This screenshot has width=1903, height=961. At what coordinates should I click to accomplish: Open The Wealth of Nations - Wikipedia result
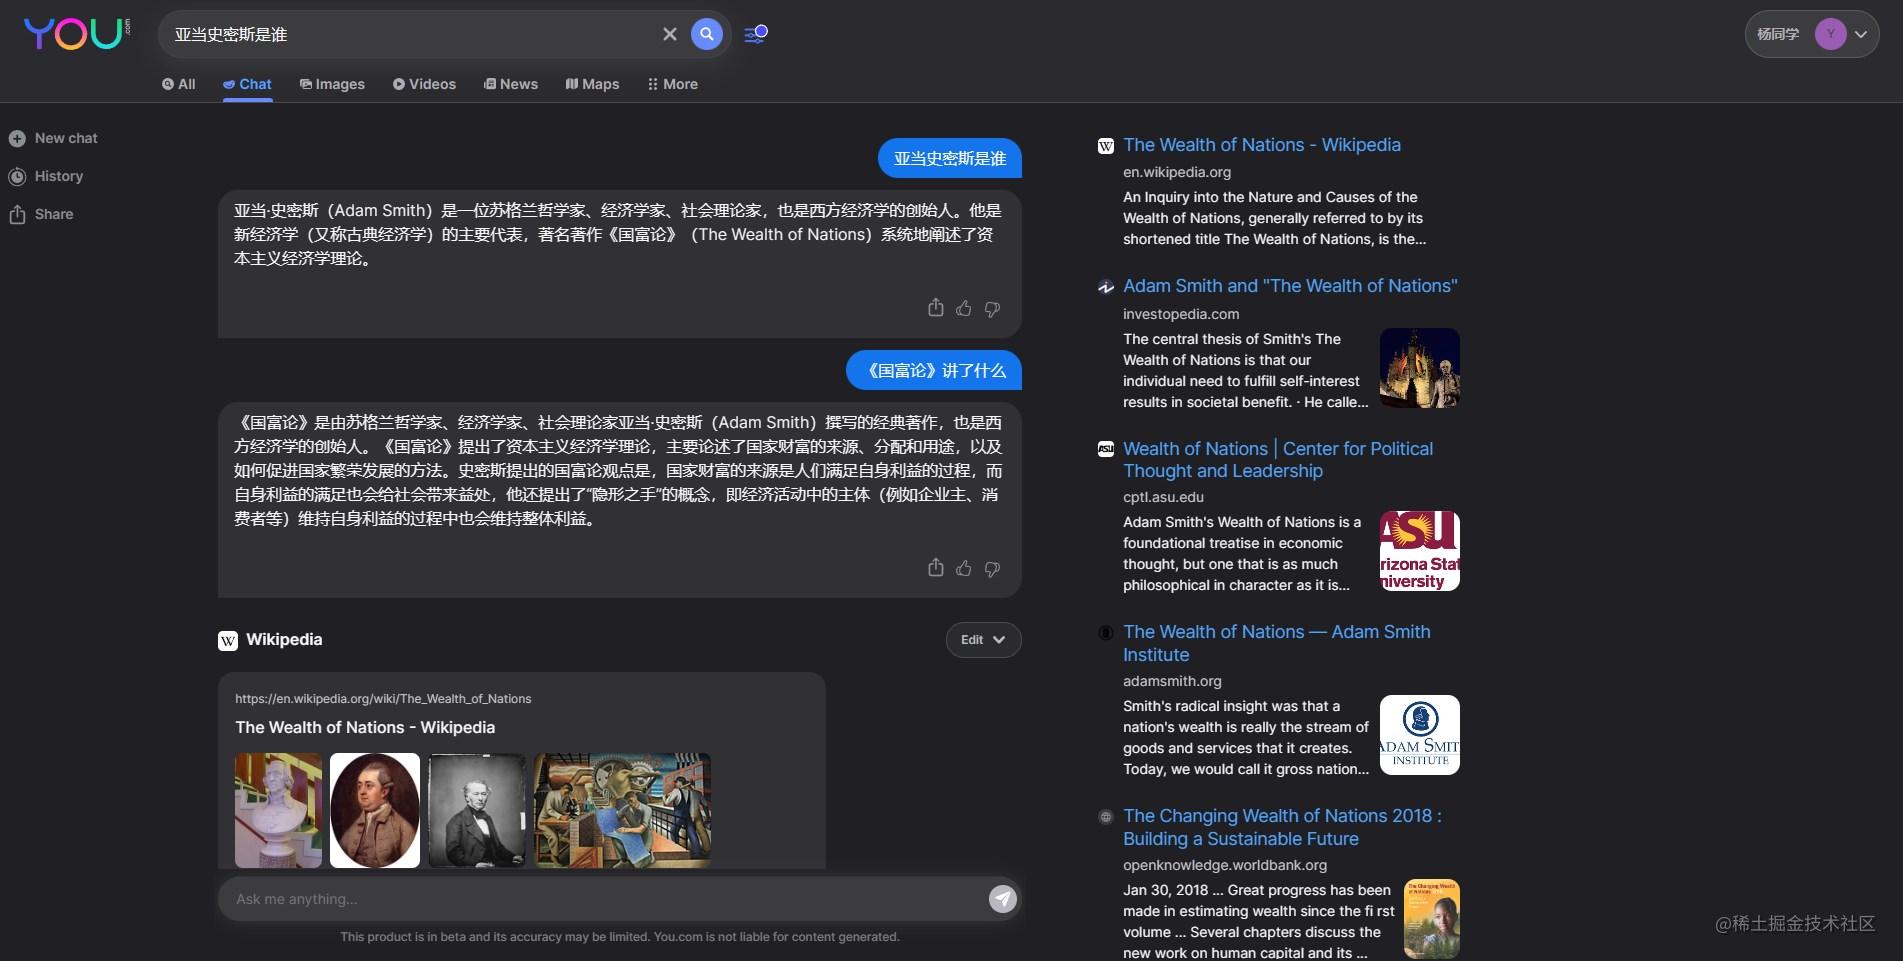(x=1262, y=145)
